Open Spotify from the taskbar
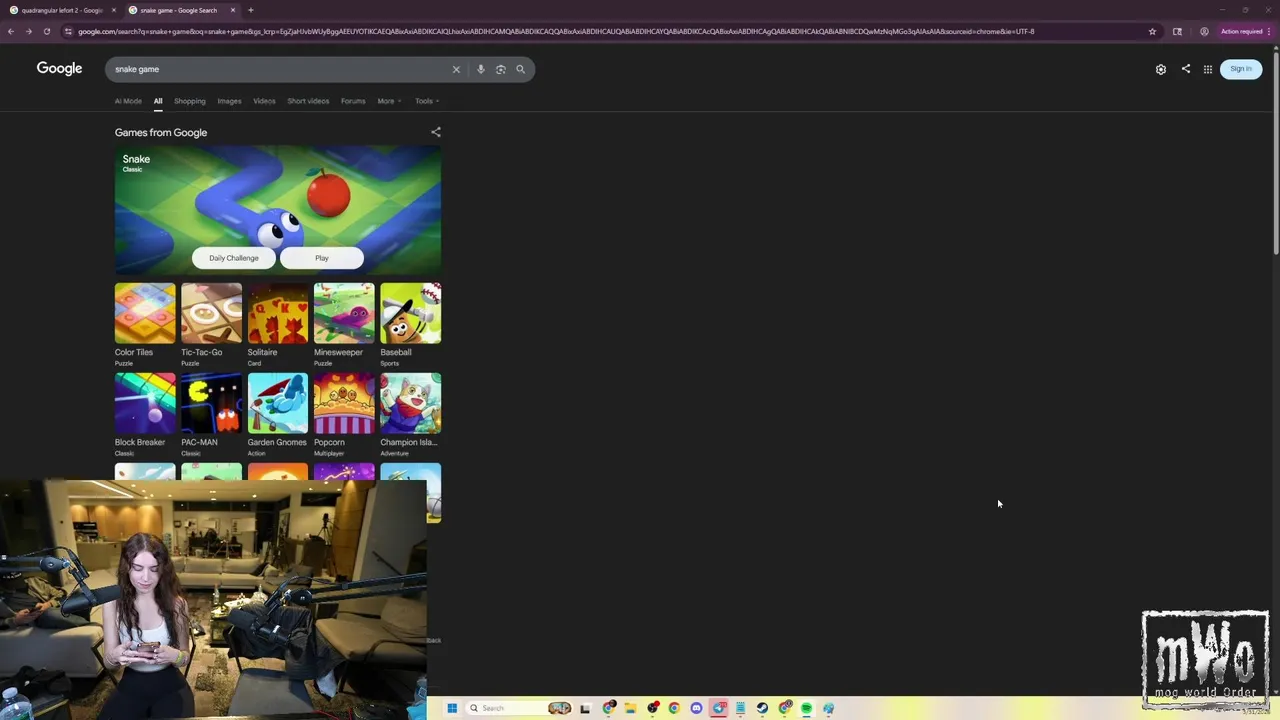1280x720 pixels. pos(807,708)
